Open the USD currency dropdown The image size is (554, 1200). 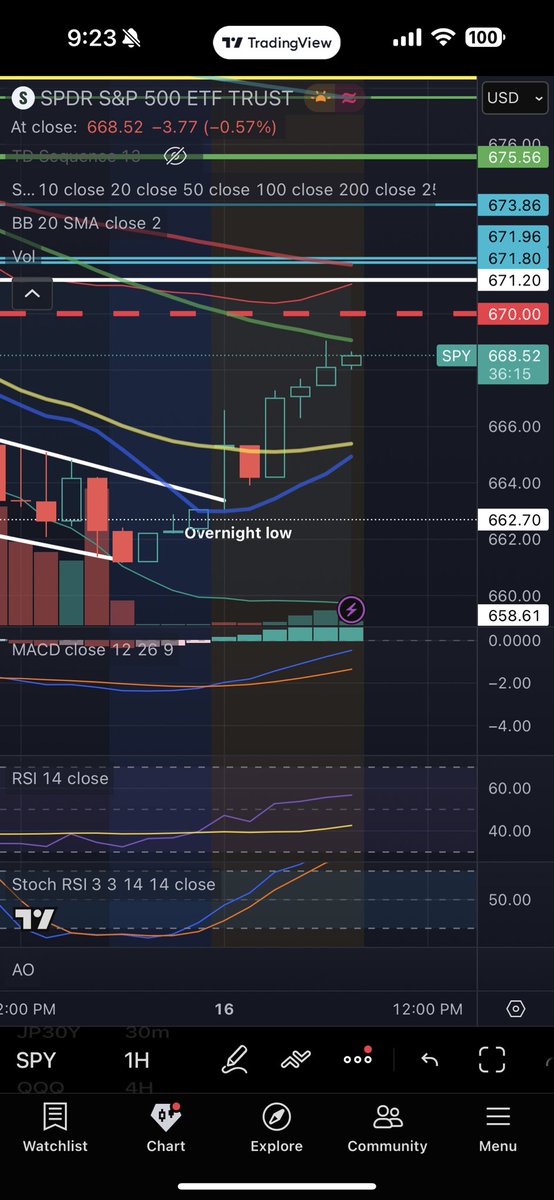(x=515, y=98)
